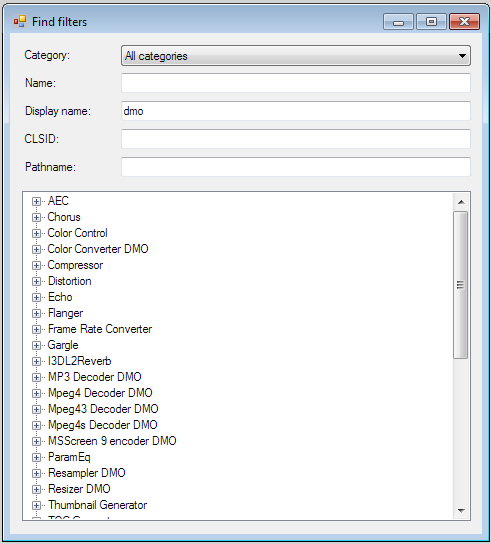Select the Thumbnail Generator item
This screenshot has width=491, height=544.
click(x=98, y=505)
